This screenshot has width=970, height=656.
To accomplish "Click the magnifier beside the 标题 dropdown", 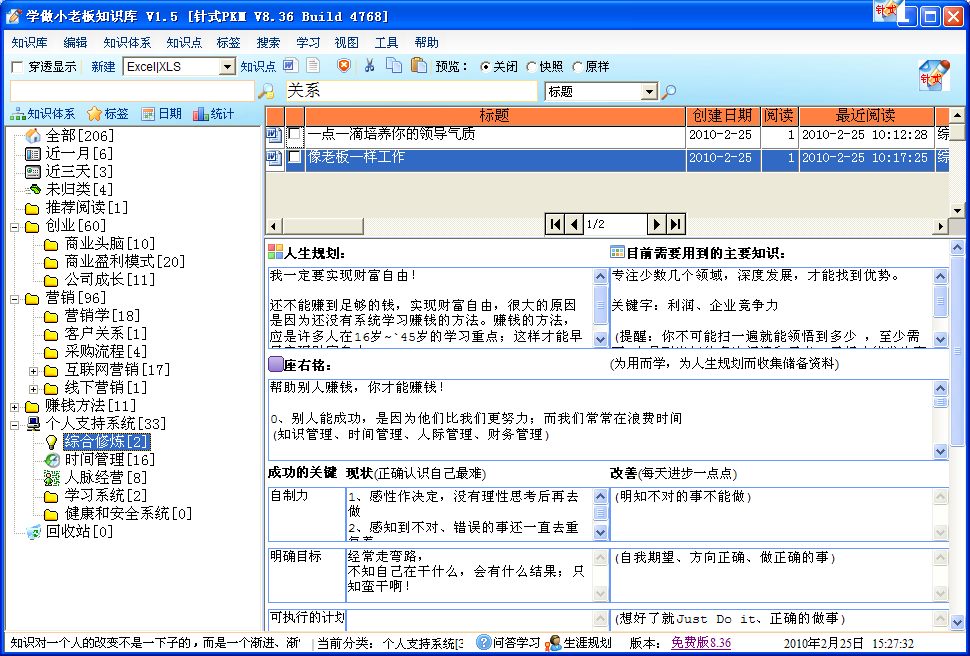I will pos(669,92).
